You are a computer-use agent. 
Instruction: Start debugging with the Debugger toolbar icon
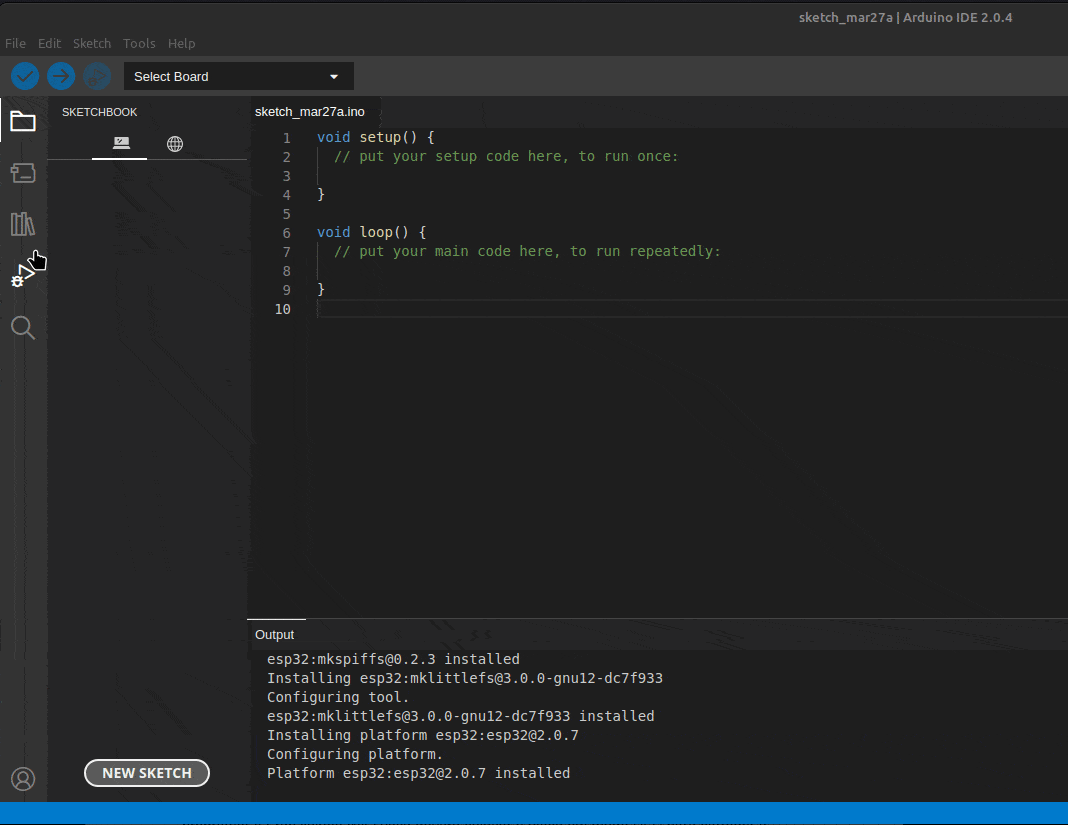click(x=97, y=76)
